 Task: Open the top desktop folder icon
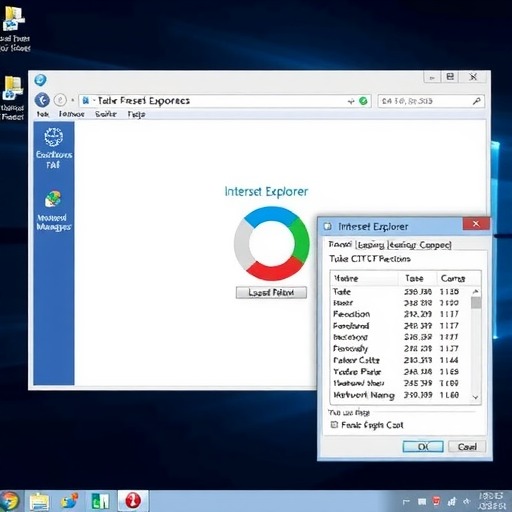pyautogui.click(x=13, y=20)
